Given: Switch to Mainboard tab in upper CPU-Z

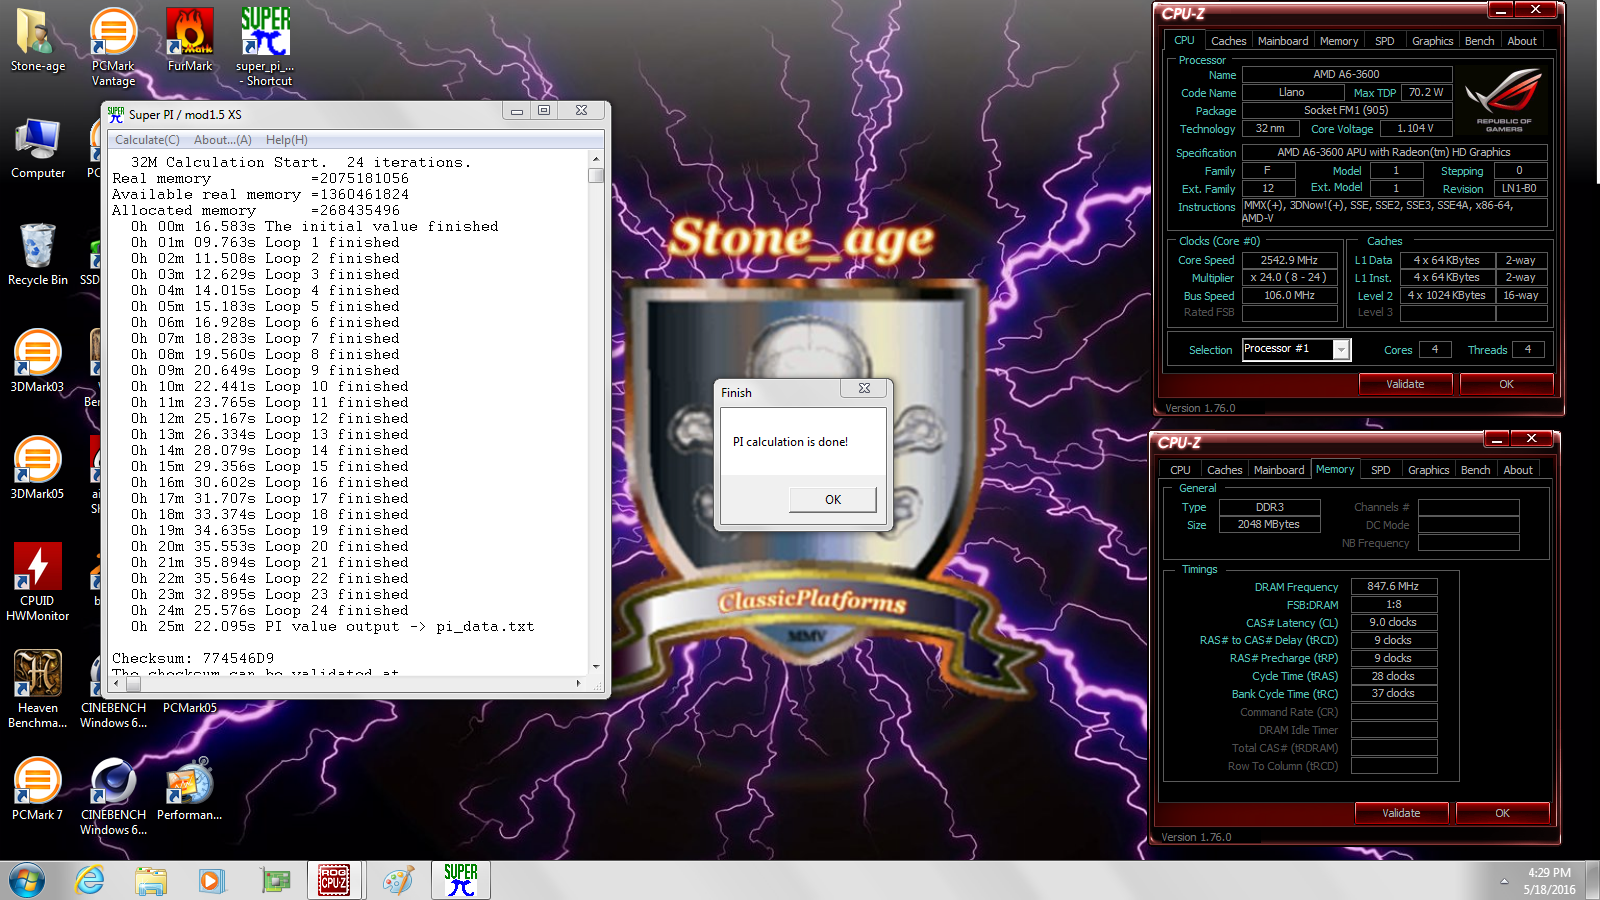Looking at the screenshot, I should 1283,41.
